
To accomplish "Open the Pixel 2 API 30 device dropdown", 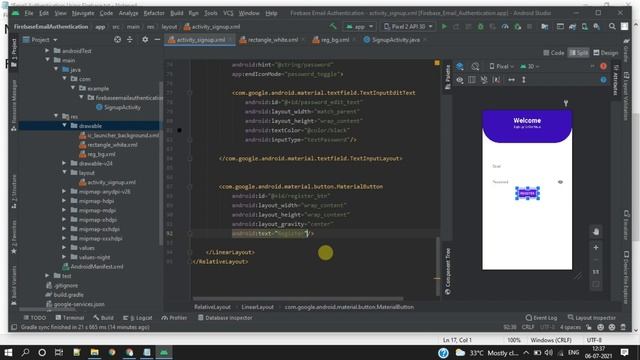I will point(408,27).
